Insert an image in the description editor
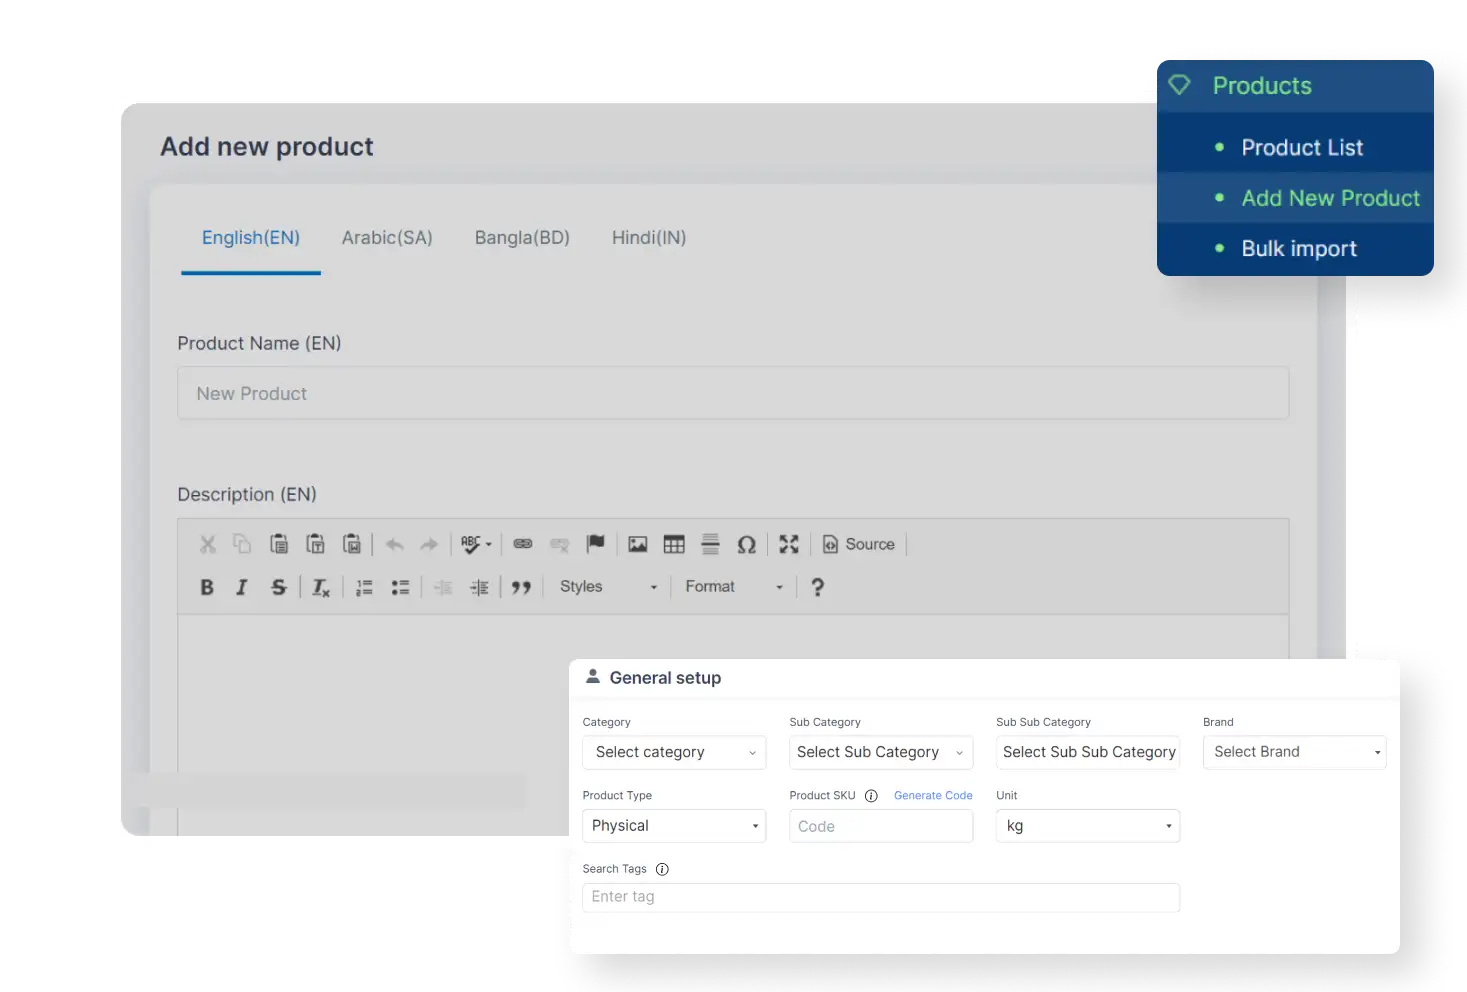Viewport: 1467px width, 992px height. click(637, 544)
